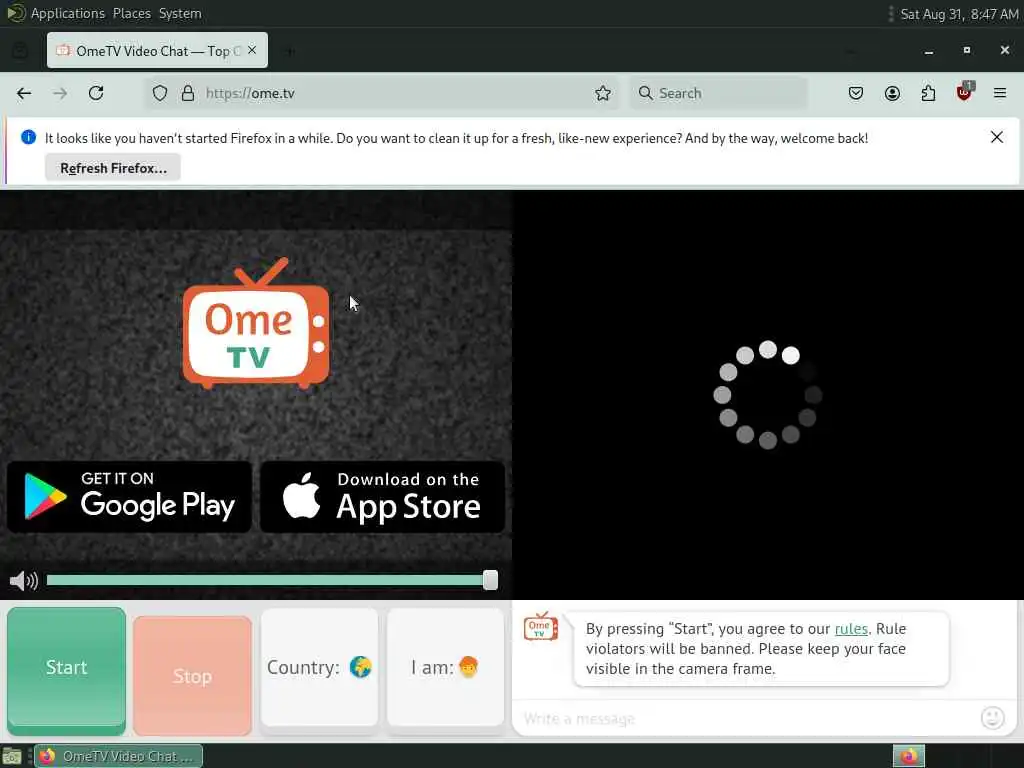Image resolution: width=1024 pixels, height=768 pixels.
Task: Open the Applications menu
Action: click(x=67, y=13)
